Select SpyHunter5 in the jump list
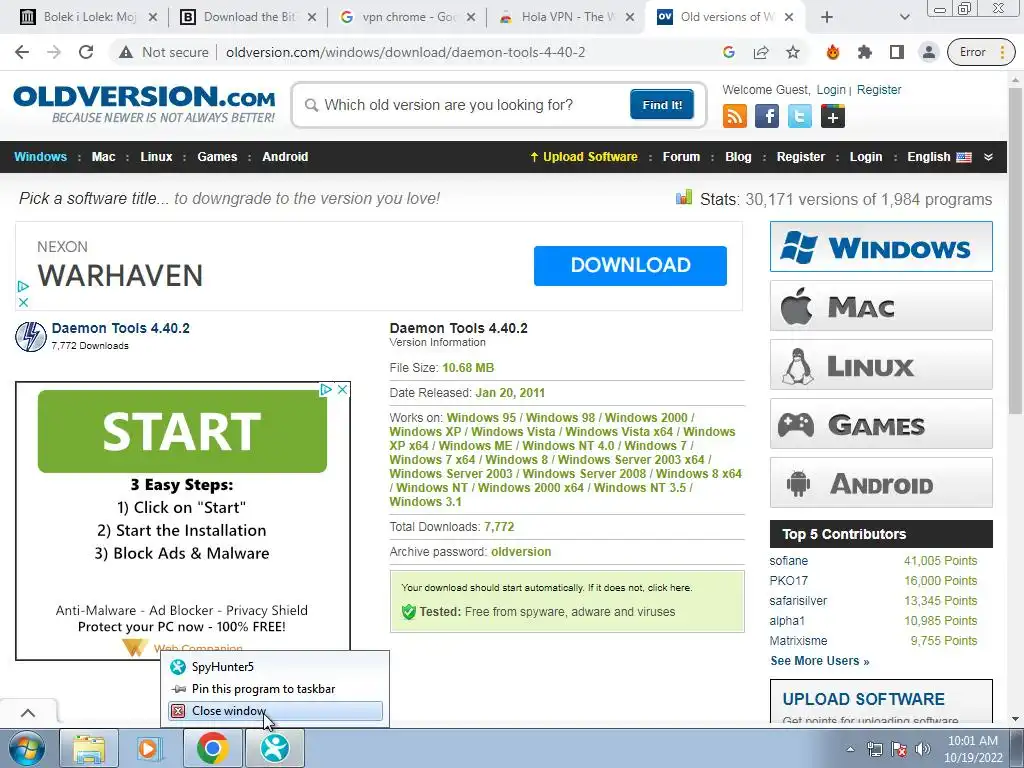 tap(275, 667)
